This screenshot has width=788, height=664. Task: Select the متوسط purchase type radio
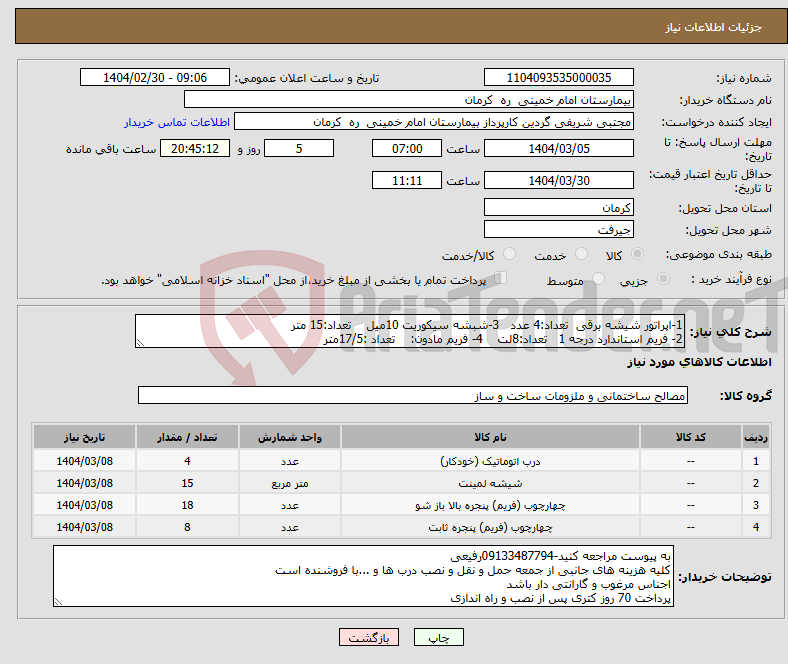(x=599, y=278)
